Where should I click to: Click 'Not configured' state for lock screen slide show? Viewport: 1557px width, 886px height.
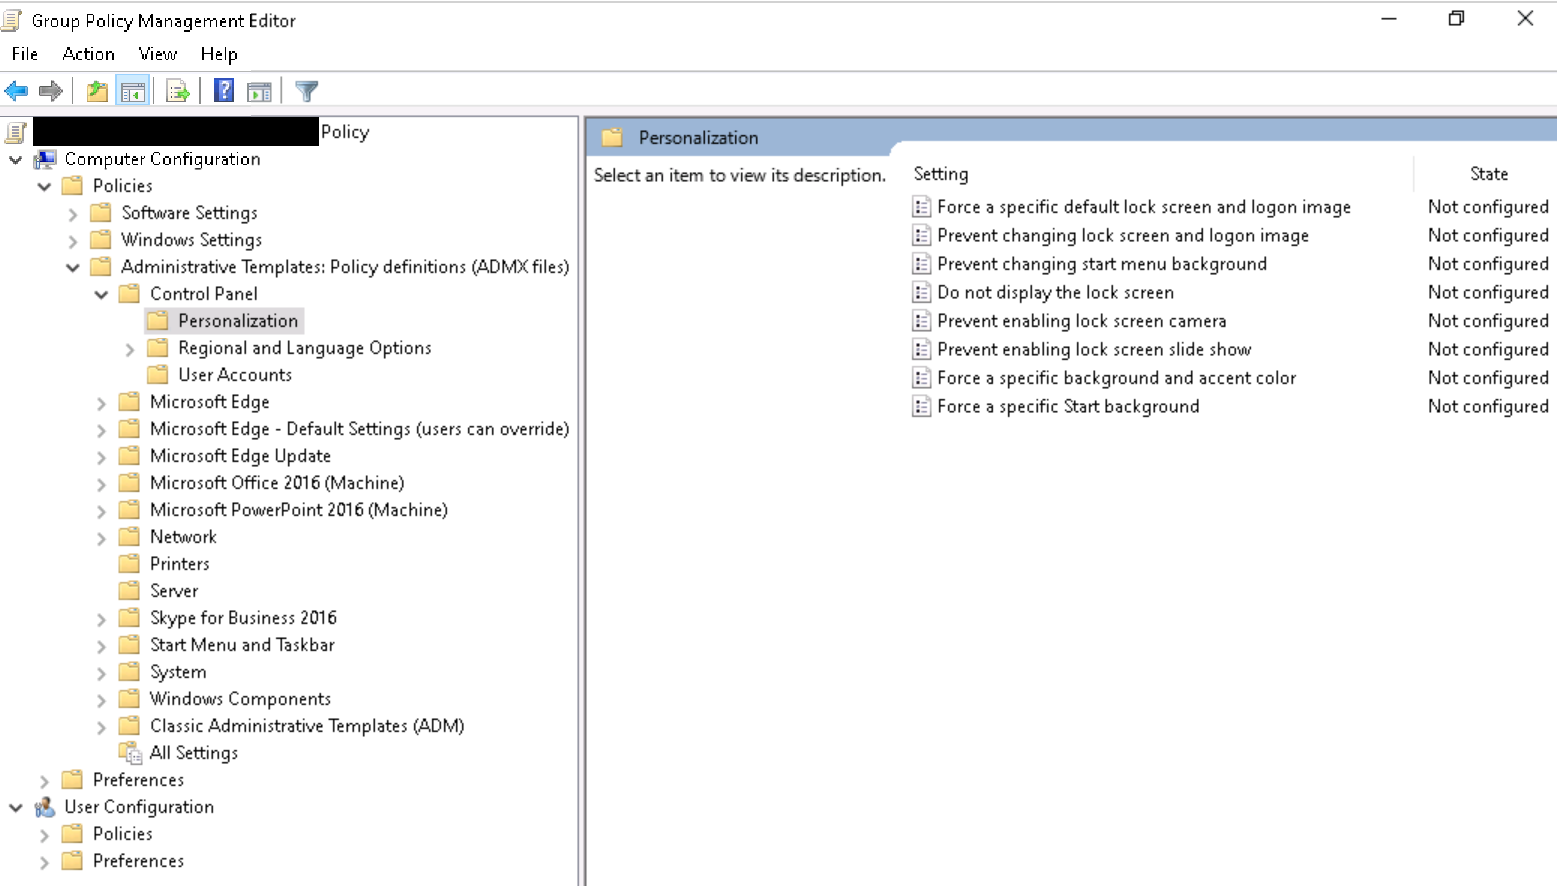coord(1488,350)
